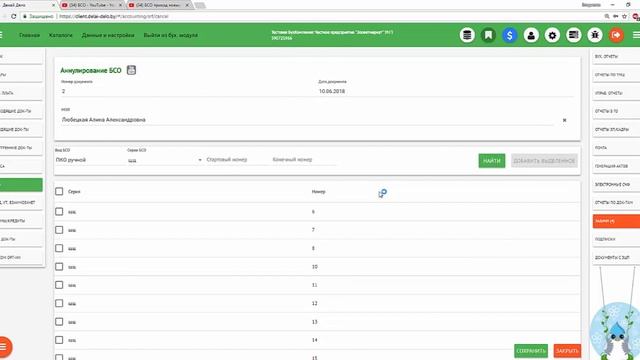Open the КРЕДИТЫ item in left sidebar
The image size is (640, 360).
click(x=21, y=221)
